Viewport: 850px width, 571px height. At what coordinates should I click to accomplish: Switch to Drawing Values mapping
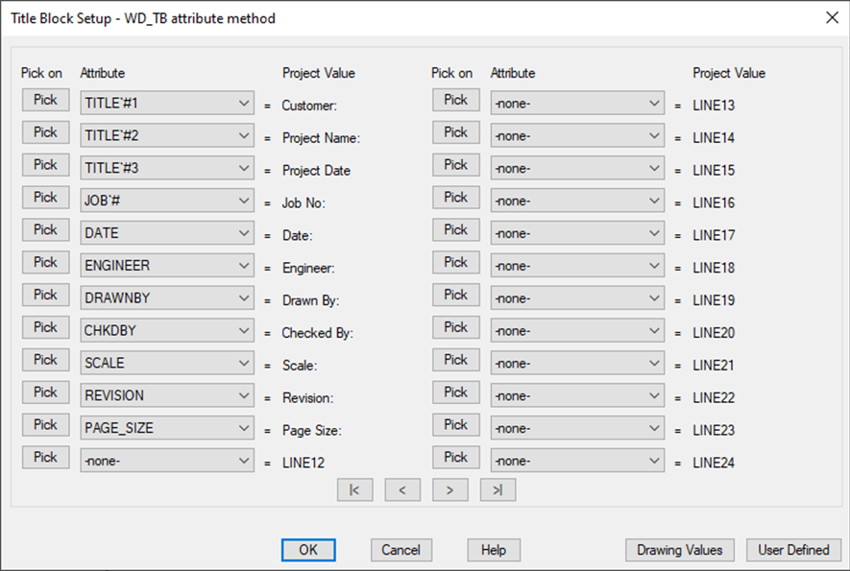click(680, 550)
